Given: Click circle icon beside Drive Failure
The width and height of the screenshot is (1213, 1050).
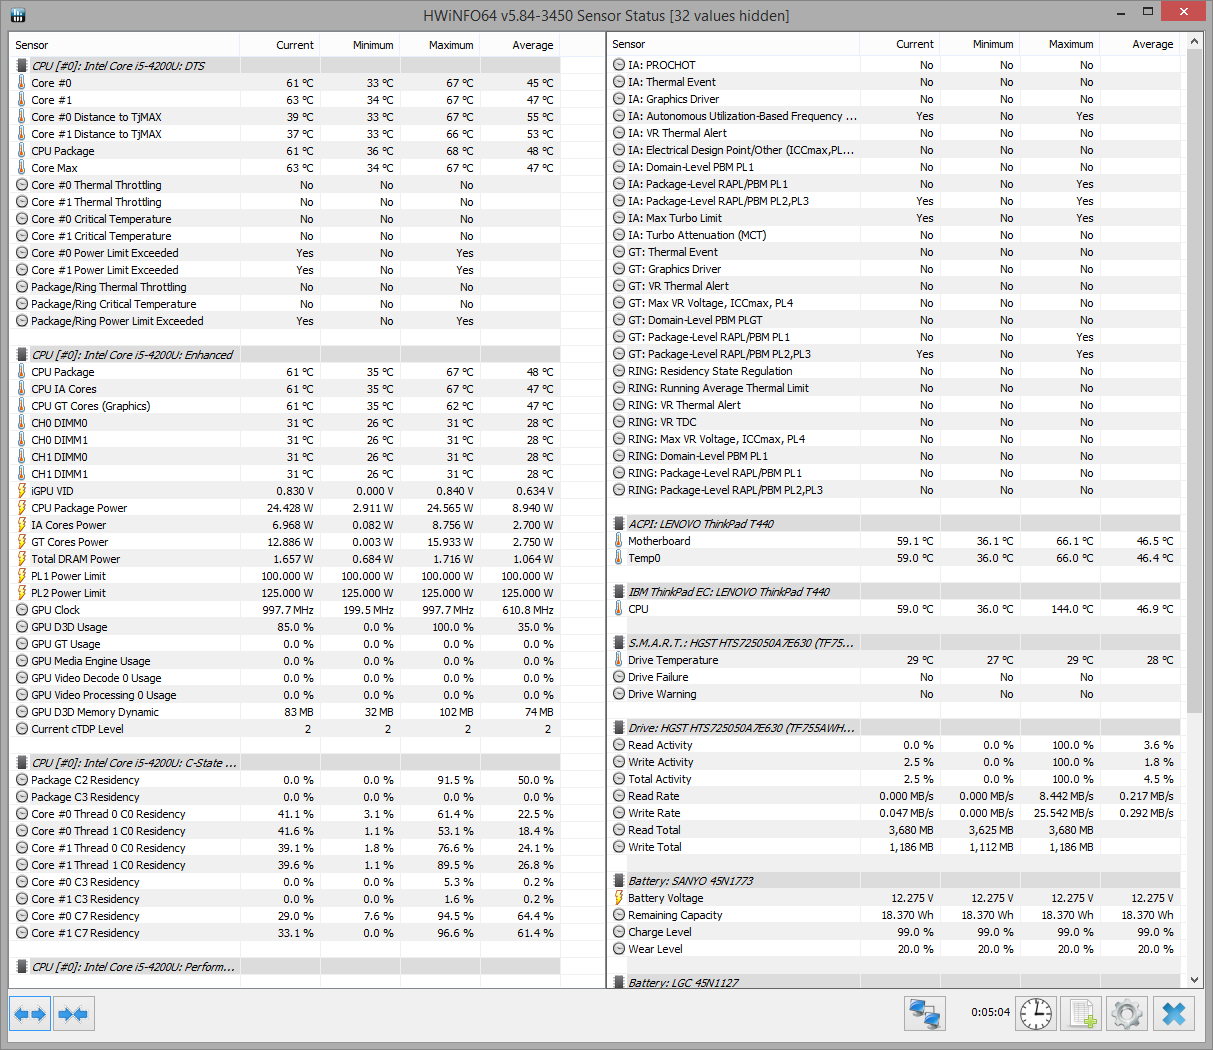Looking at the screenshot, I should point(619,677).
